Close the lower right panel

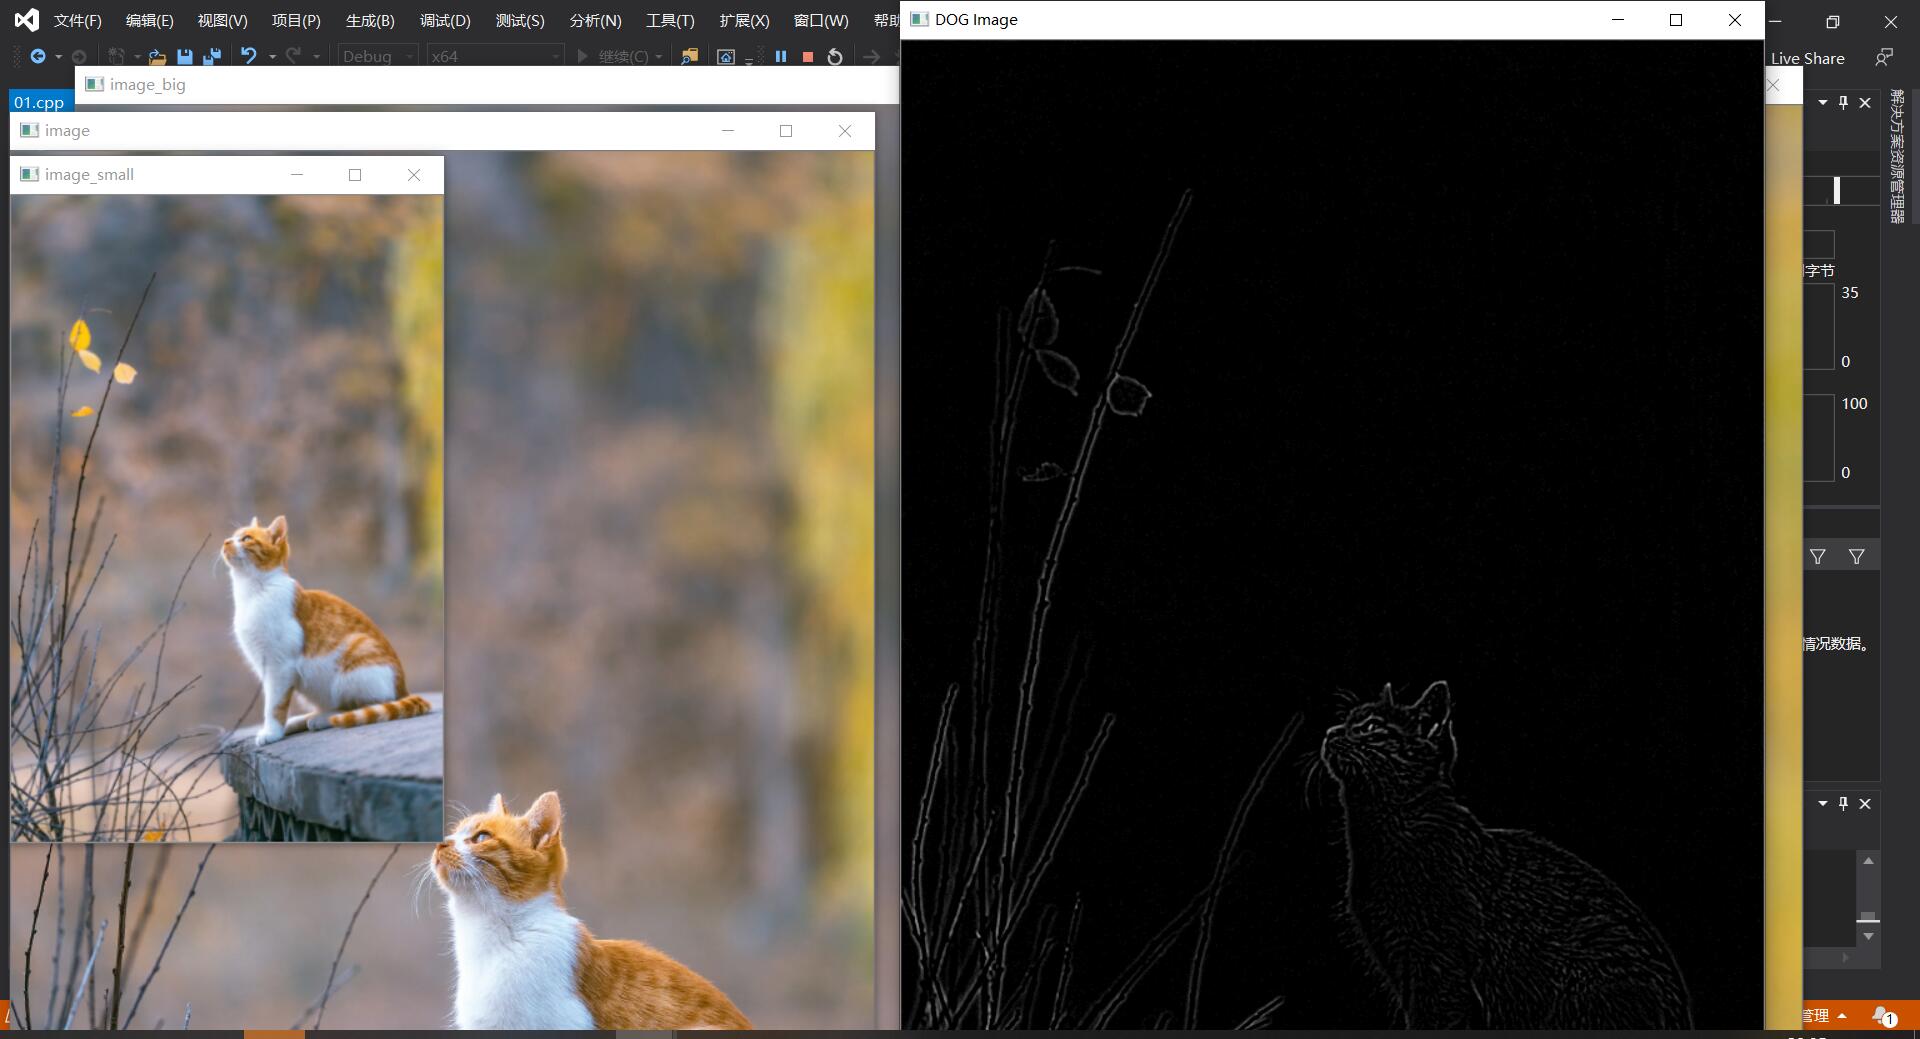pos(1865,803)
